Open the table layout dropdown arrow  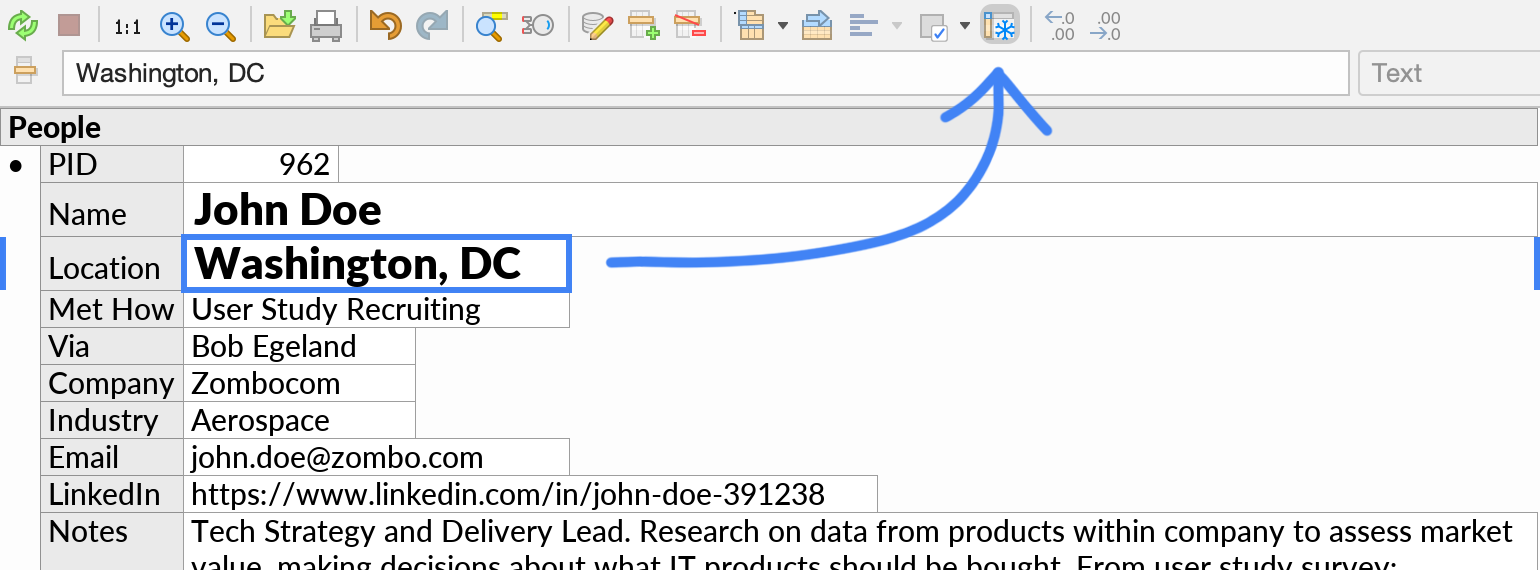(782, 25)
